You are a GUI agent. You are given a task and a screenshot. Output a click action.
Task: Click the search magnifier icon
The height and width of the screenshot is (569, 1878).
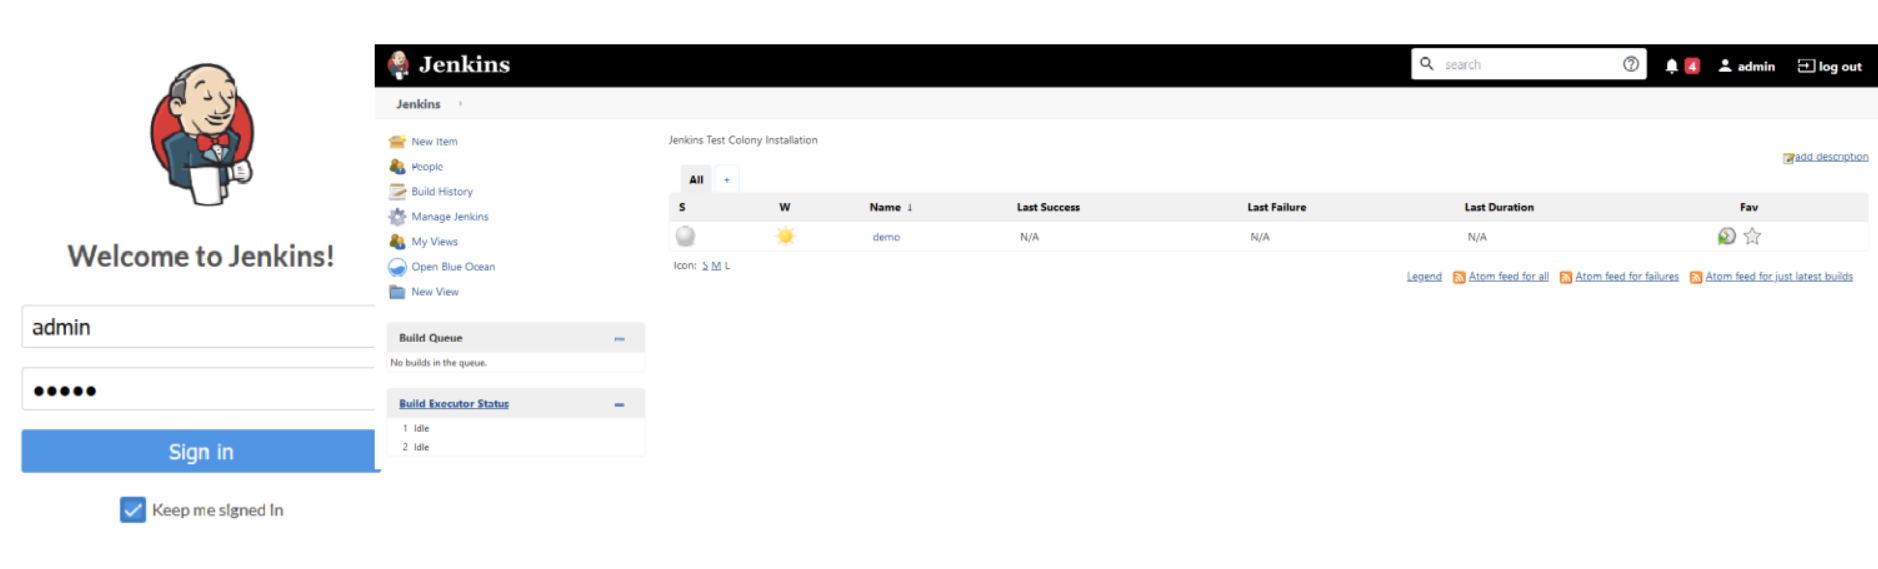click(1427, 63)
